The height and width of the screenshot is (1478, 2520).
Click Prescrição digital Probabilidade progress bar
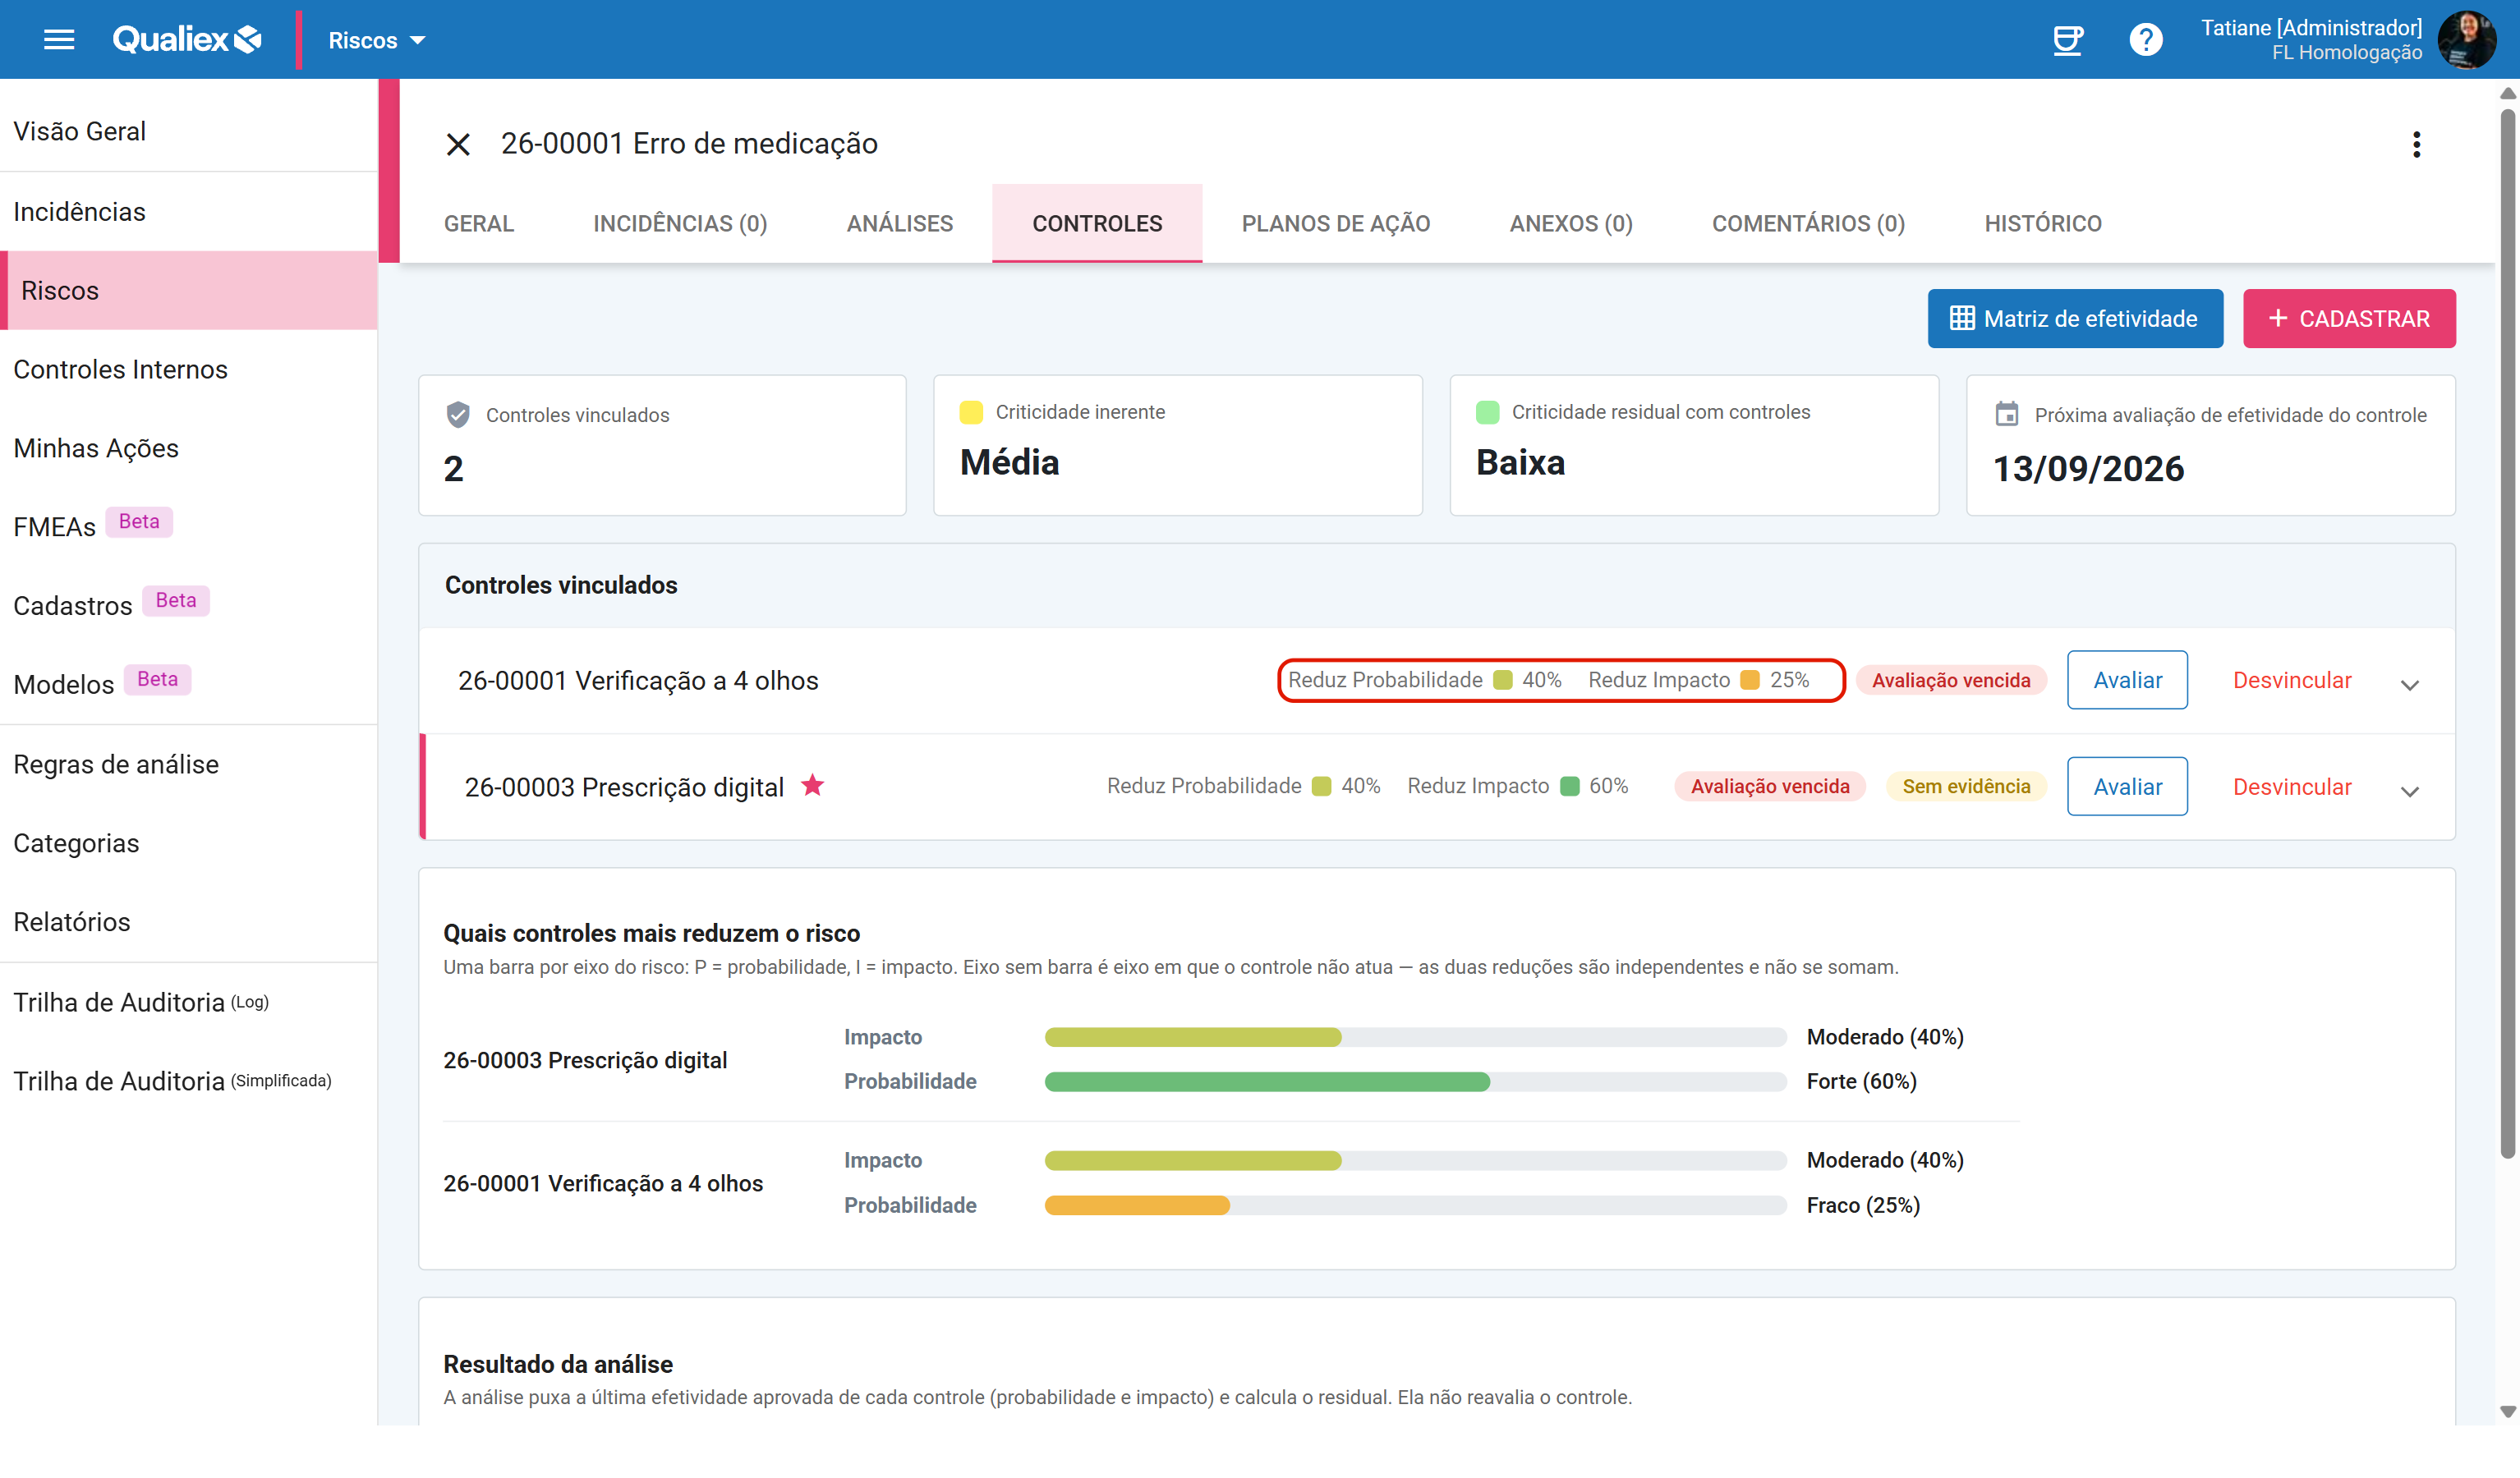point(1415,1081)
